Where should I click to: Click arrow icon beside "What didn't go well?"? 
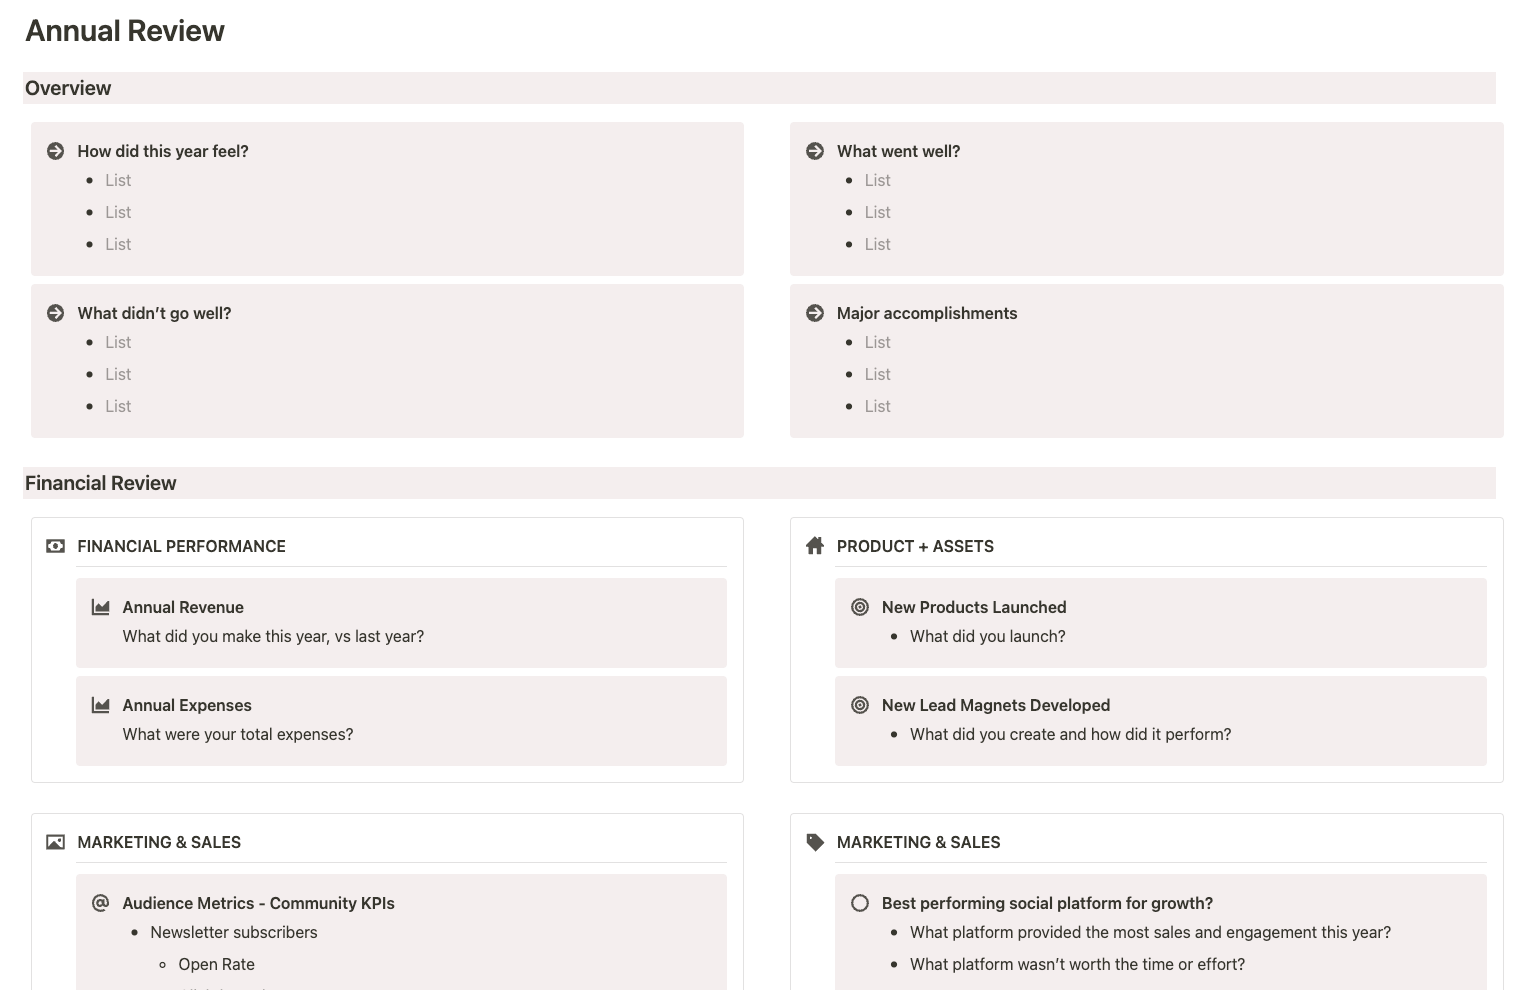pyautogui.click(x=56, y=313)
